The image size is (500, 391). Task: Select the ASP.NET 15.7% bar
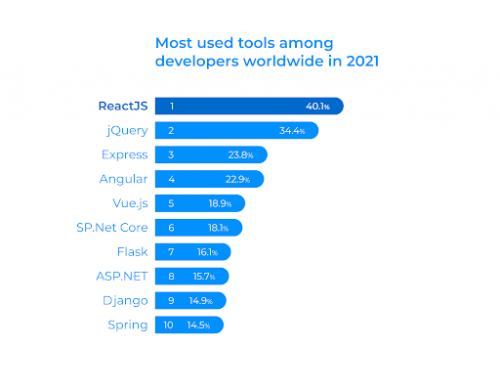pos(192,276)
